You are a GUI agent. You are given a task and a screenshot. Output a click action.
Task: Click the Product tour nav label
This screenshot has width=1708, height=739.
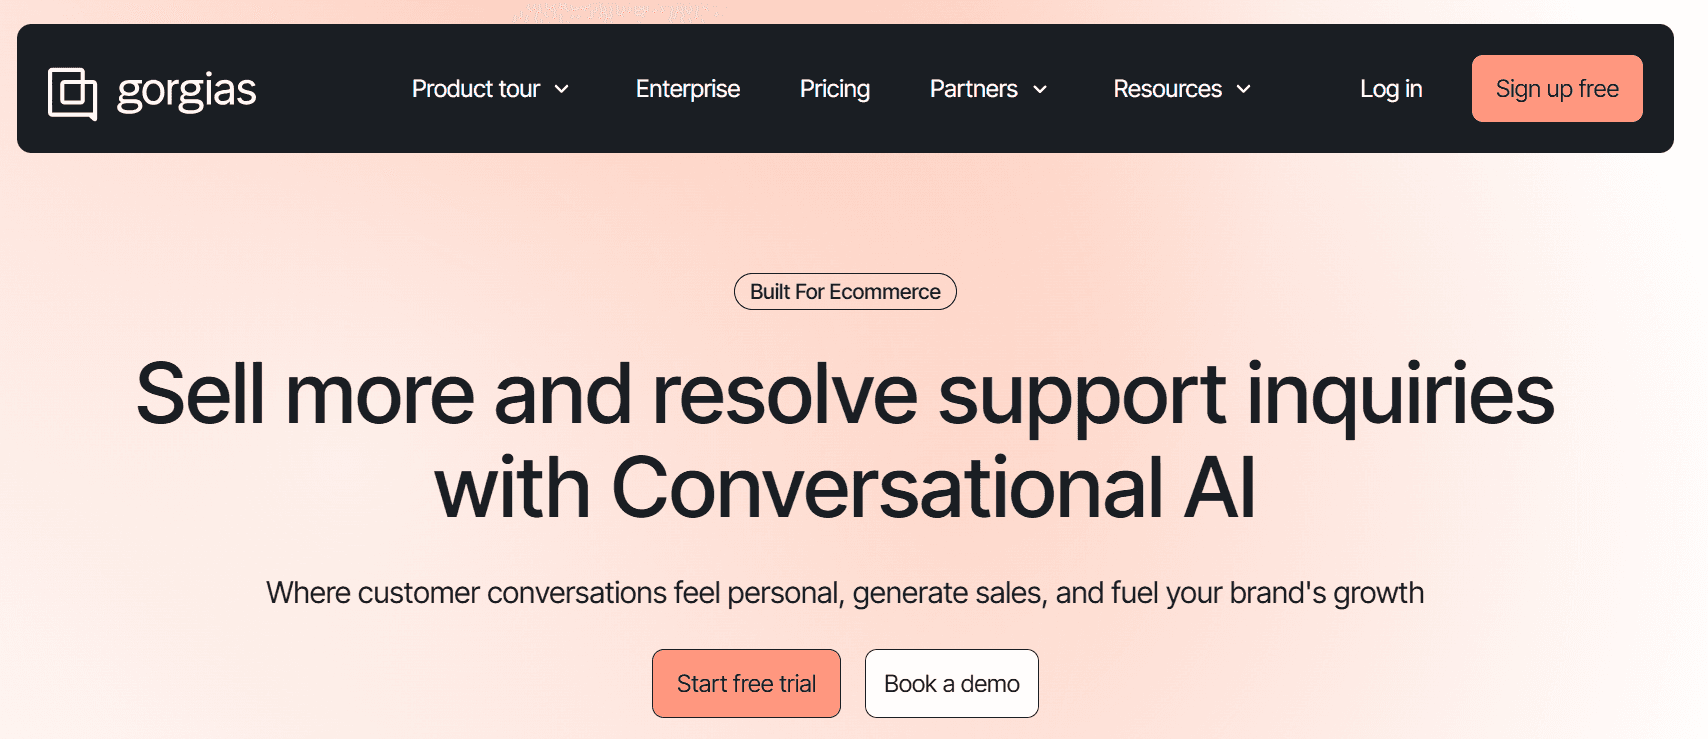tap(475, 89)
